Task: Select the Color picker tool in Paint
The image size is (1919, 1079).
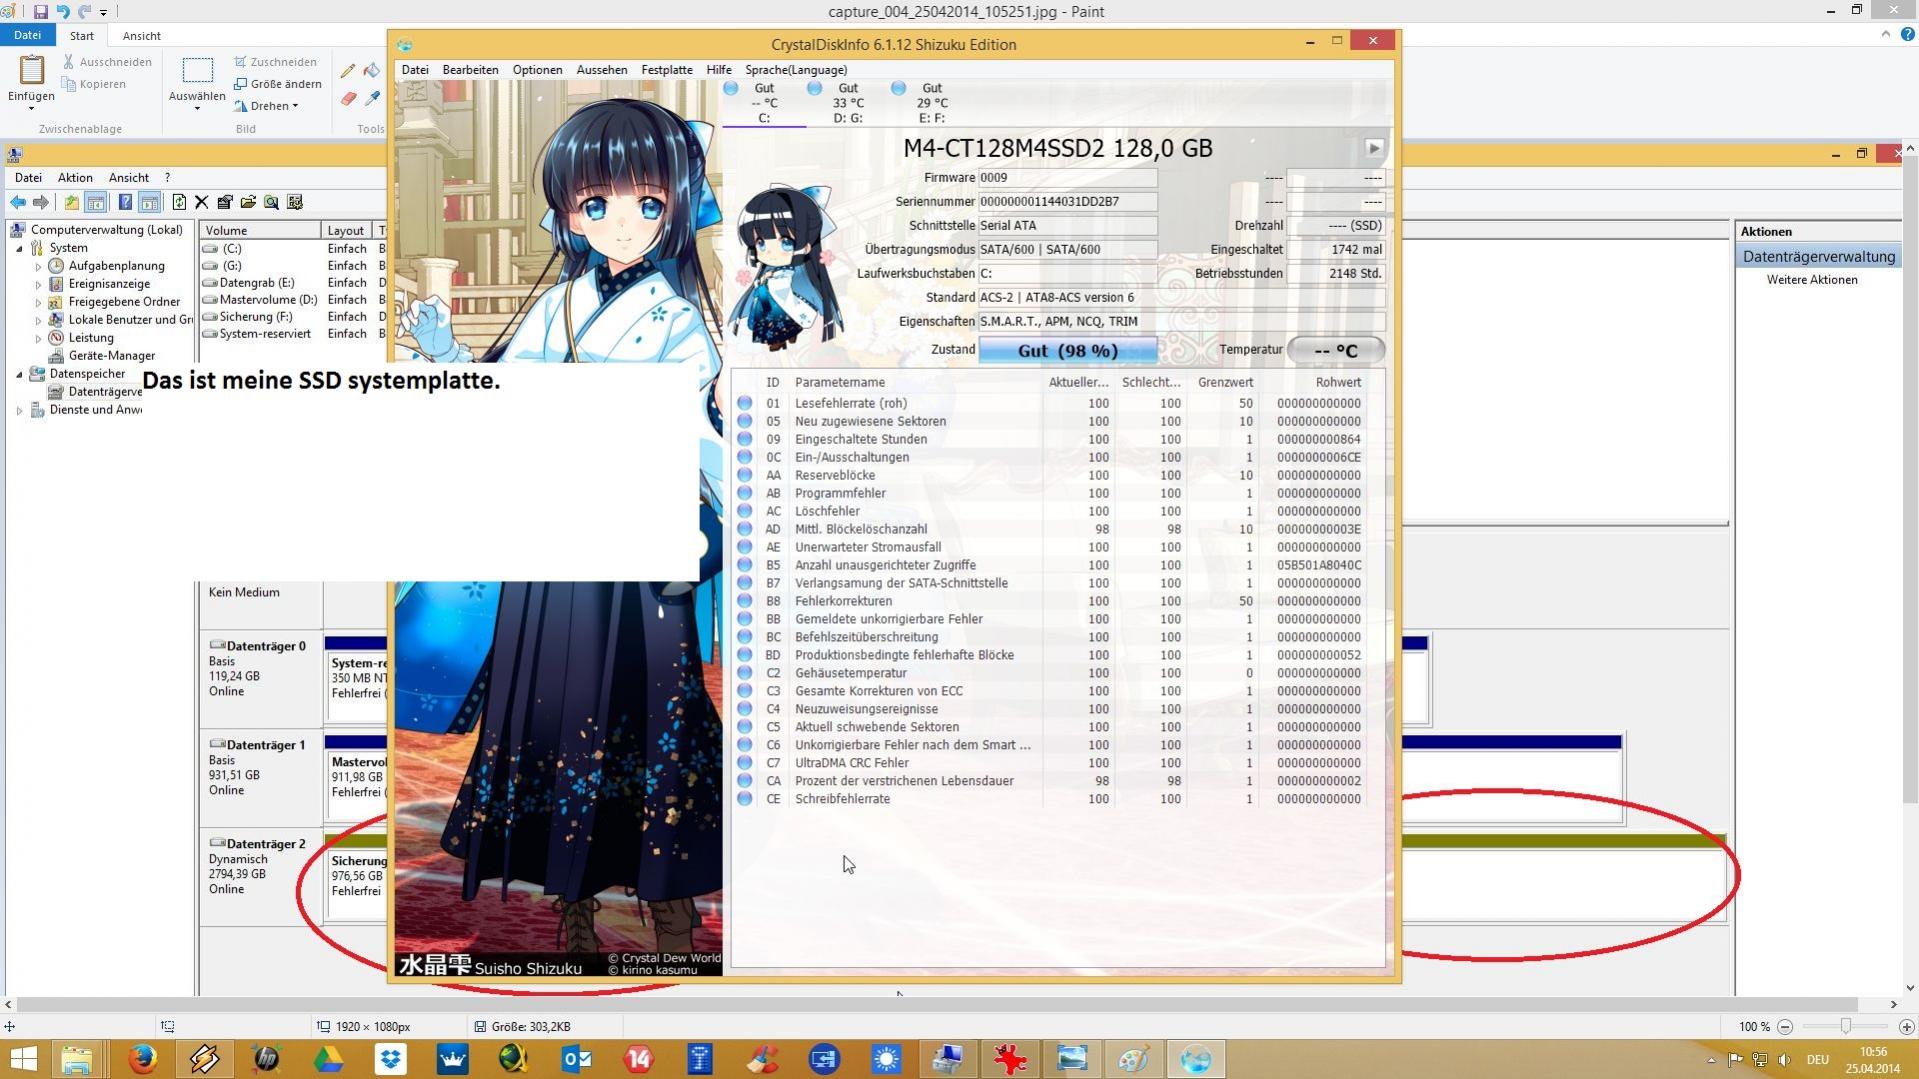Action: 372,98
